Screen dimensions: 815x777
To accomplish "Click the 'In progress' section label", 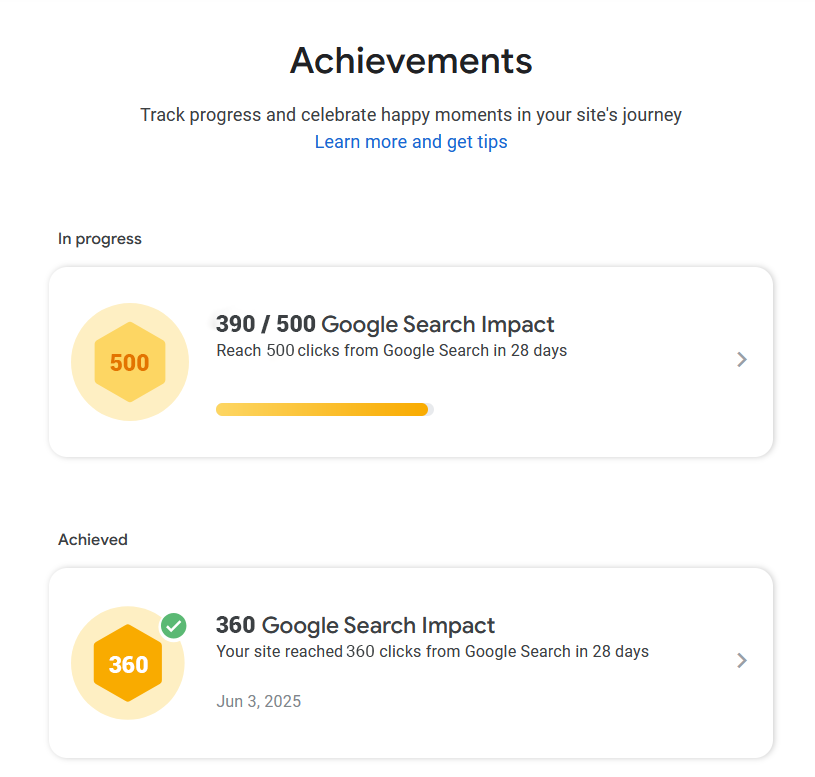I will pyautogui.click(x=100, y=239).
